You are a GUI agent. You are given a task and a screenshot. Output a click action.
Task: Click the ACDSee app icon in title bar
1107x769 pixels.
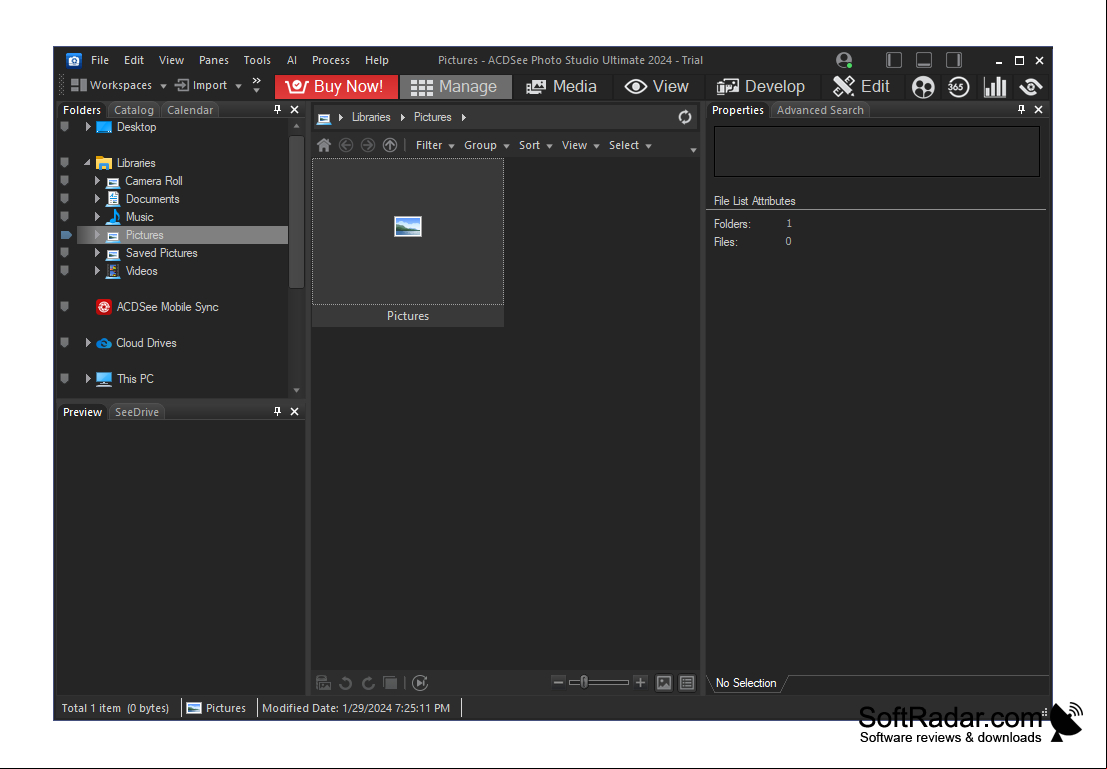(73, 61)
